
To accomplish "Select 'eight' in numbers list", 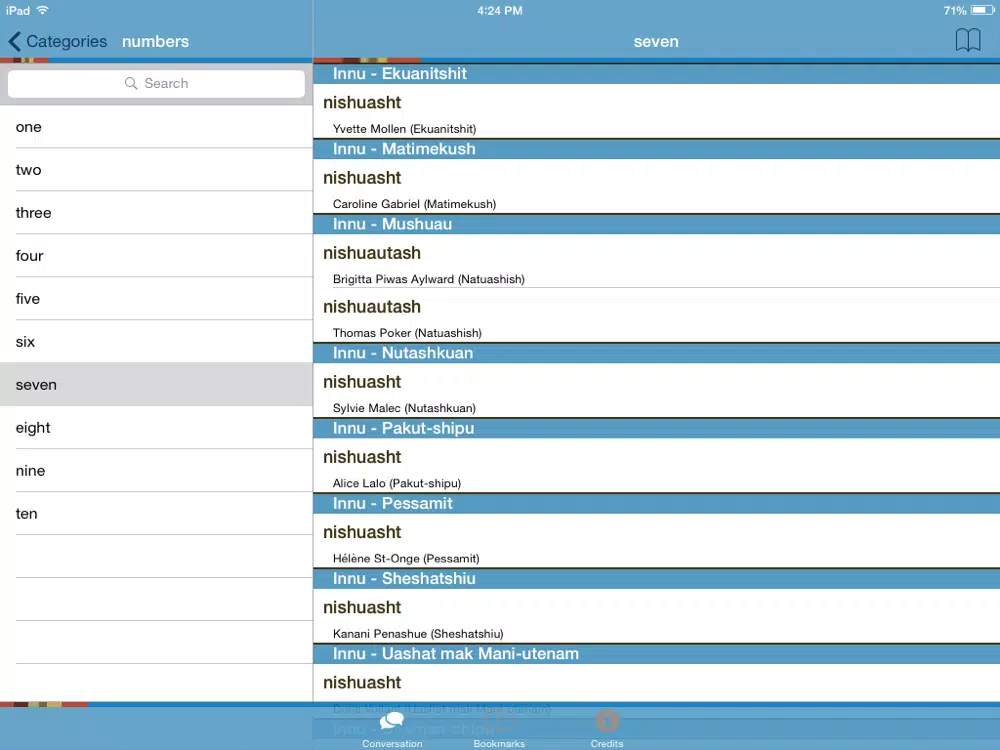I will coord(156,428).
